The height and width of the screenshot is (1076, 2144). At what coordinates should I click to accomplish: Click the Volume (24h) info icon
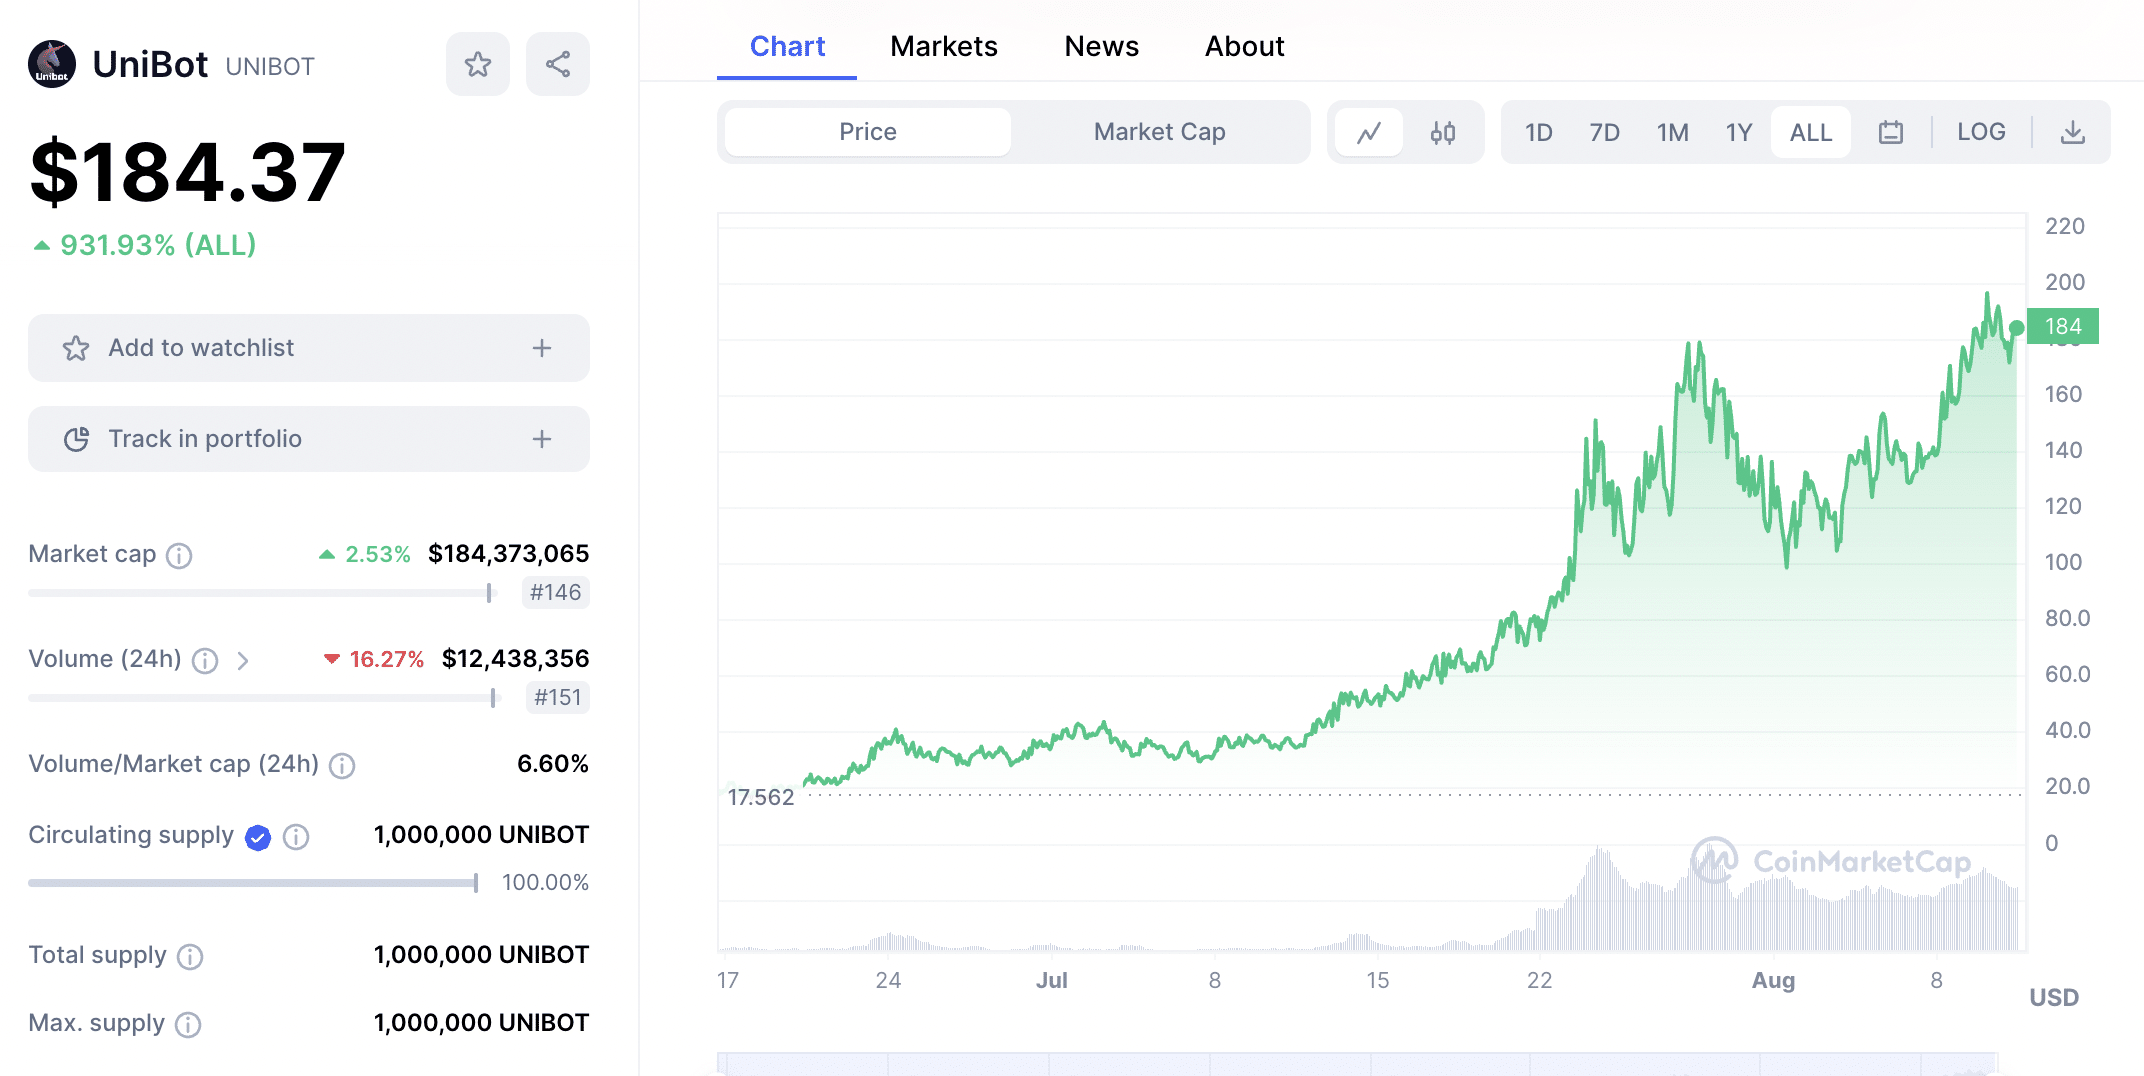point(205,660)
